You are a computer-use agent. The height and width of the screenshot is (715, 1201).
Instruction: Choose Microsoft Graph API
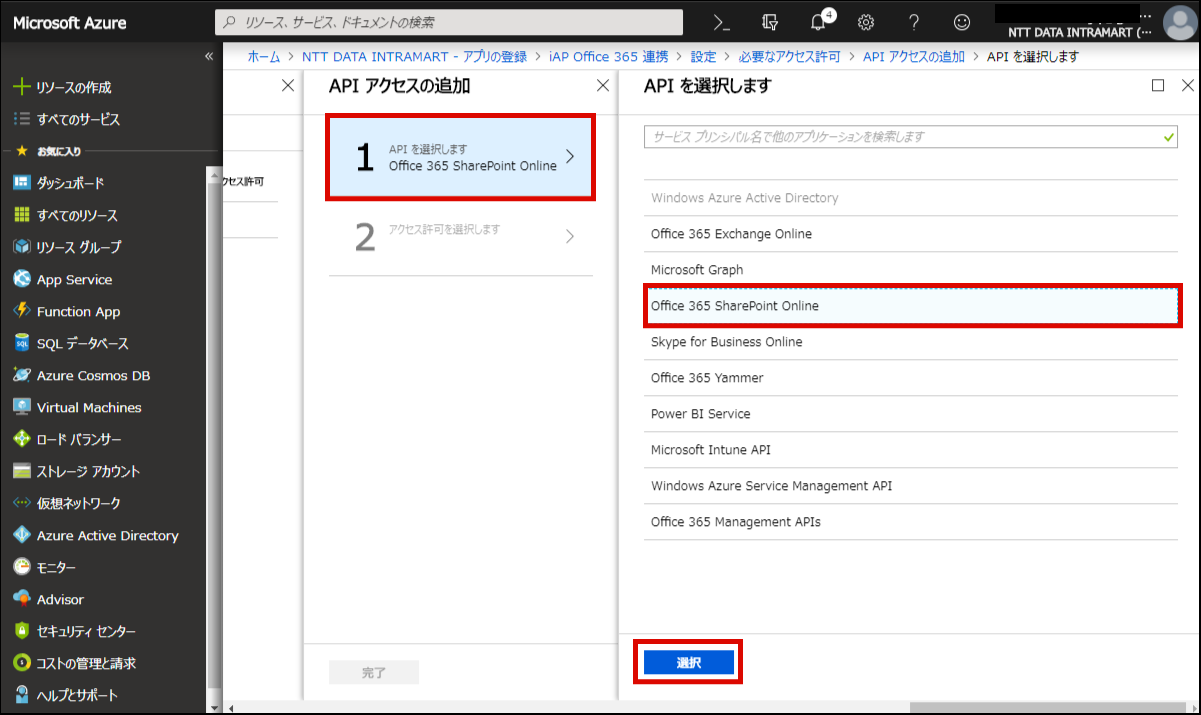click(912, 270)
